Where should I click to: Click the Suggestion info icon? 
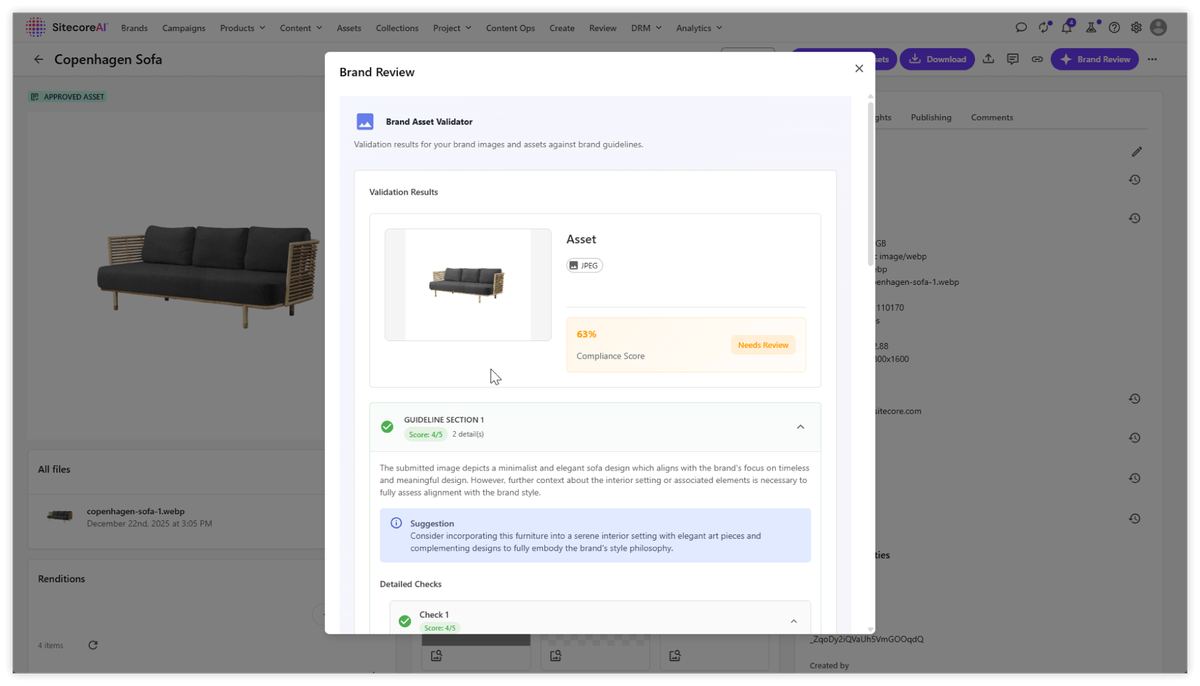click(x=396, y=523)
